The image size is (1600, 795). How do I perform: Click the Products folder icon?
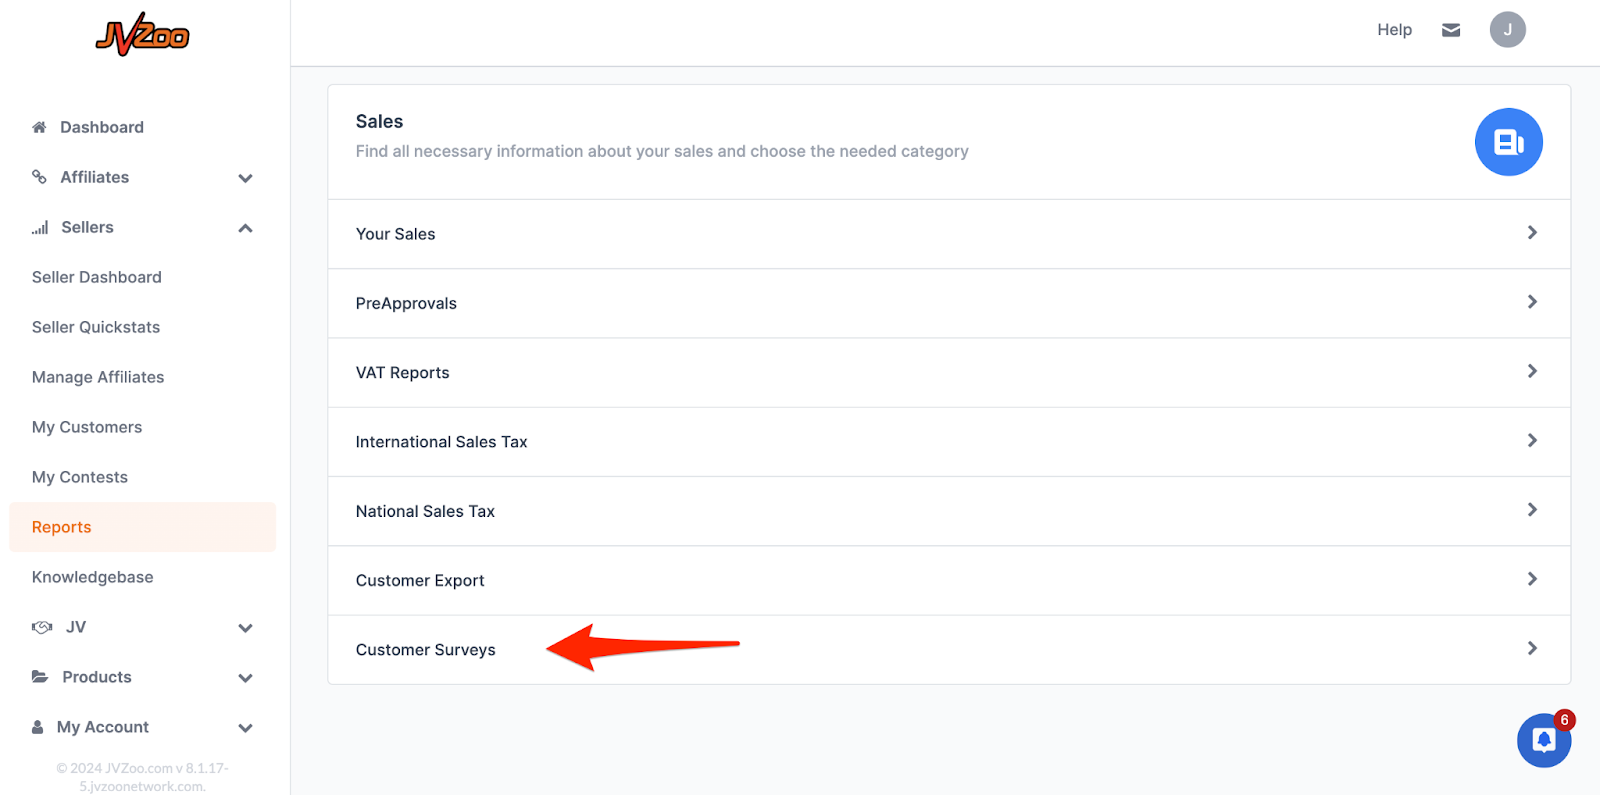point(40,677)
